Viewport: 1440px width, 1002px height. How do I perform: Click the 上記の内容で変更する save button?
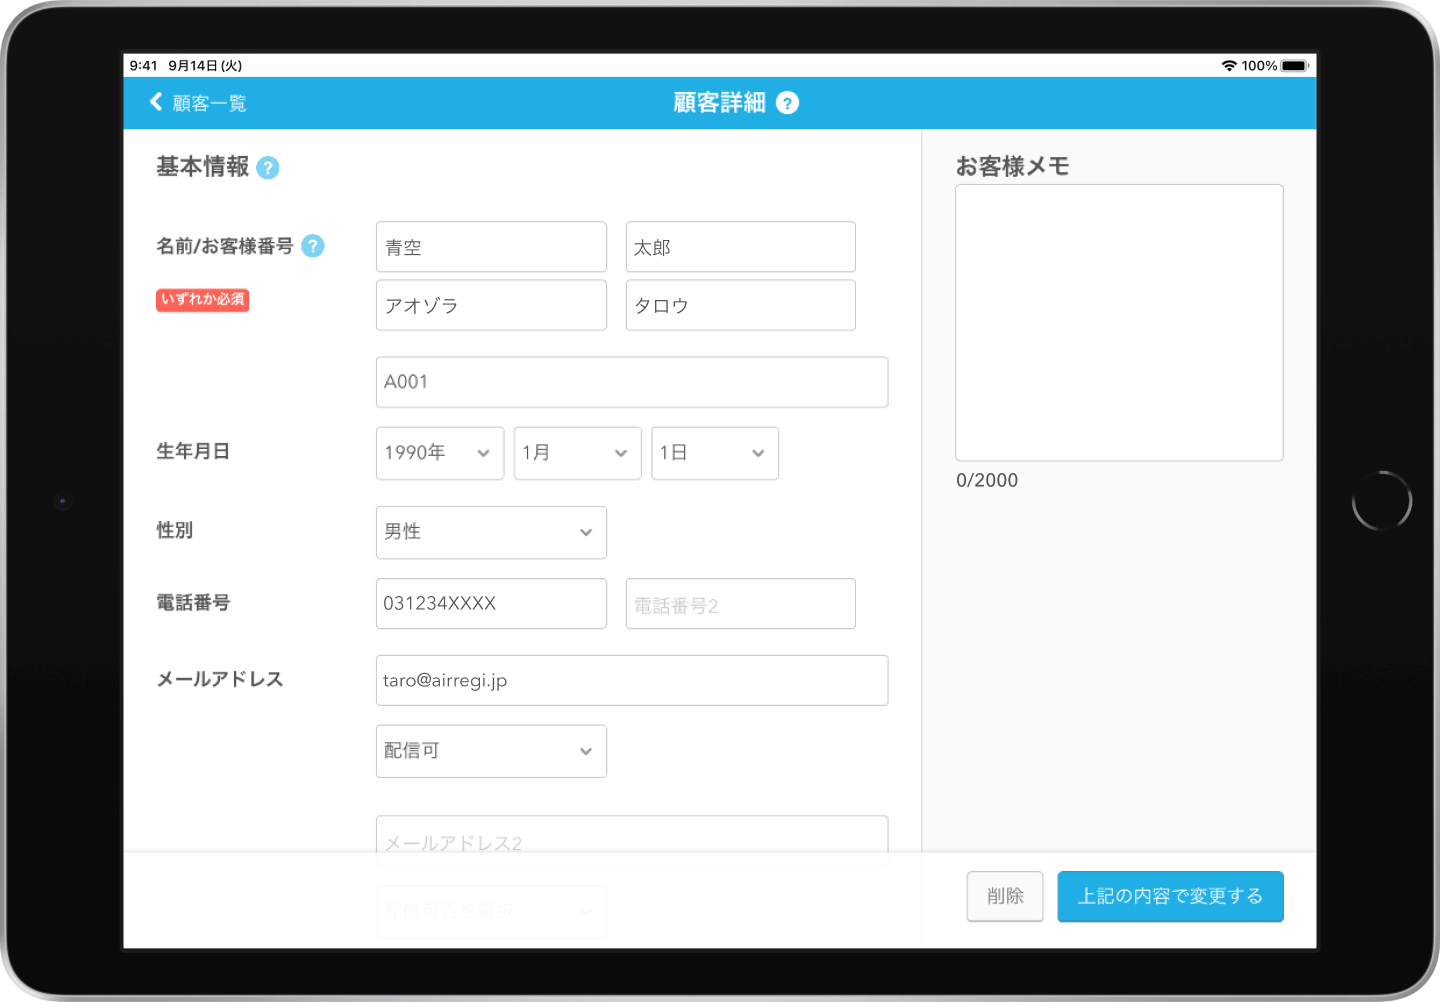click(x=1170, y=896)
